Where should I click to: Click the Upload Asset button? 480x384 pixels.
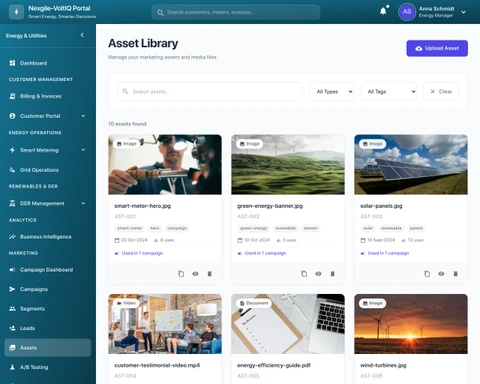tap(437, 48)
